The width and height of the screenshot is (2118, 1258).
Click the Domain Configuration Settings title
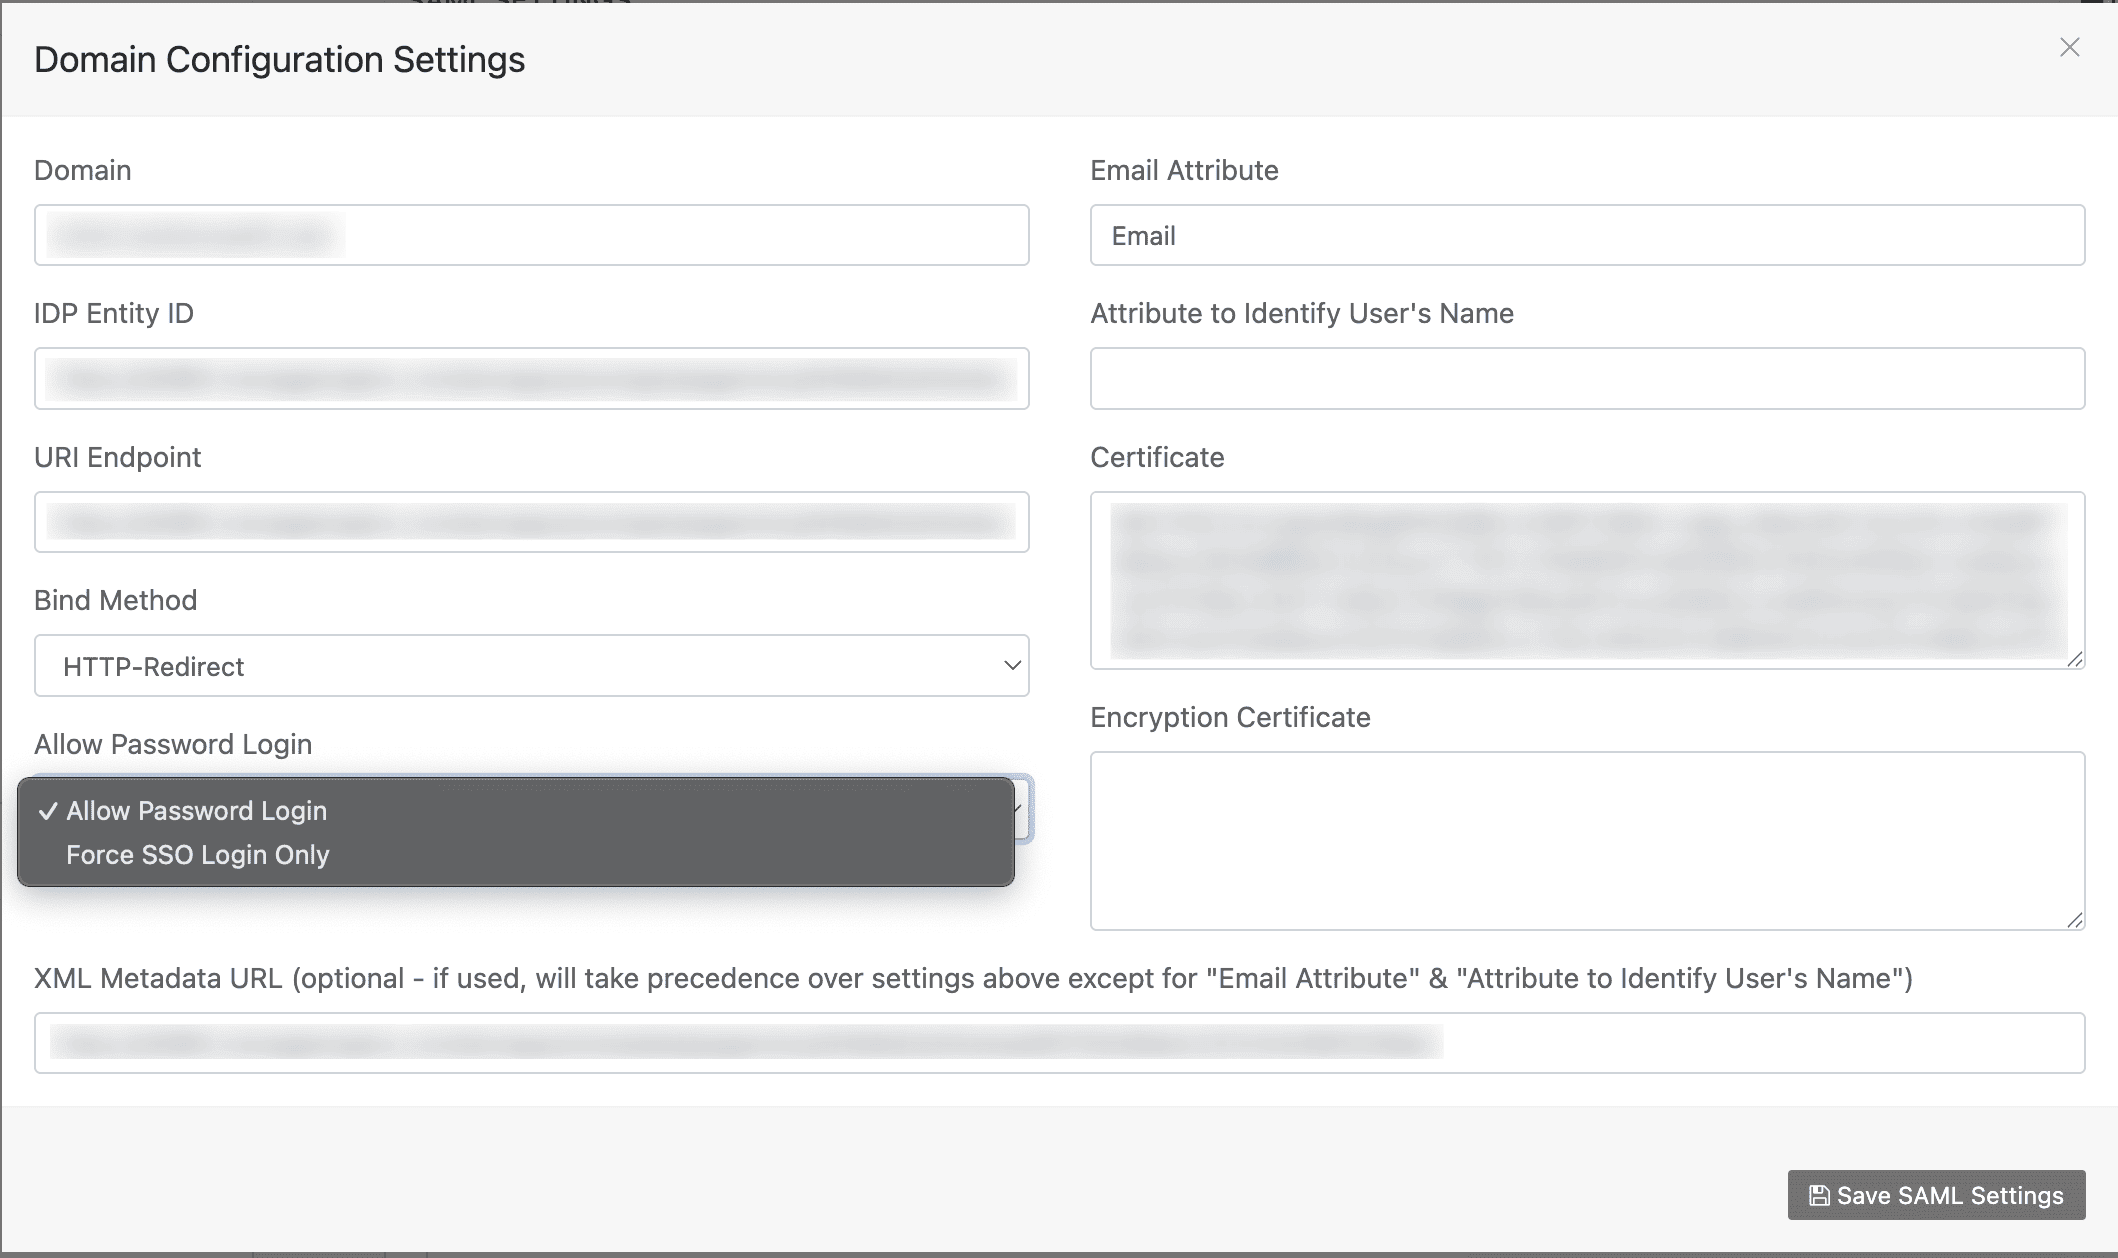point(279,60)
